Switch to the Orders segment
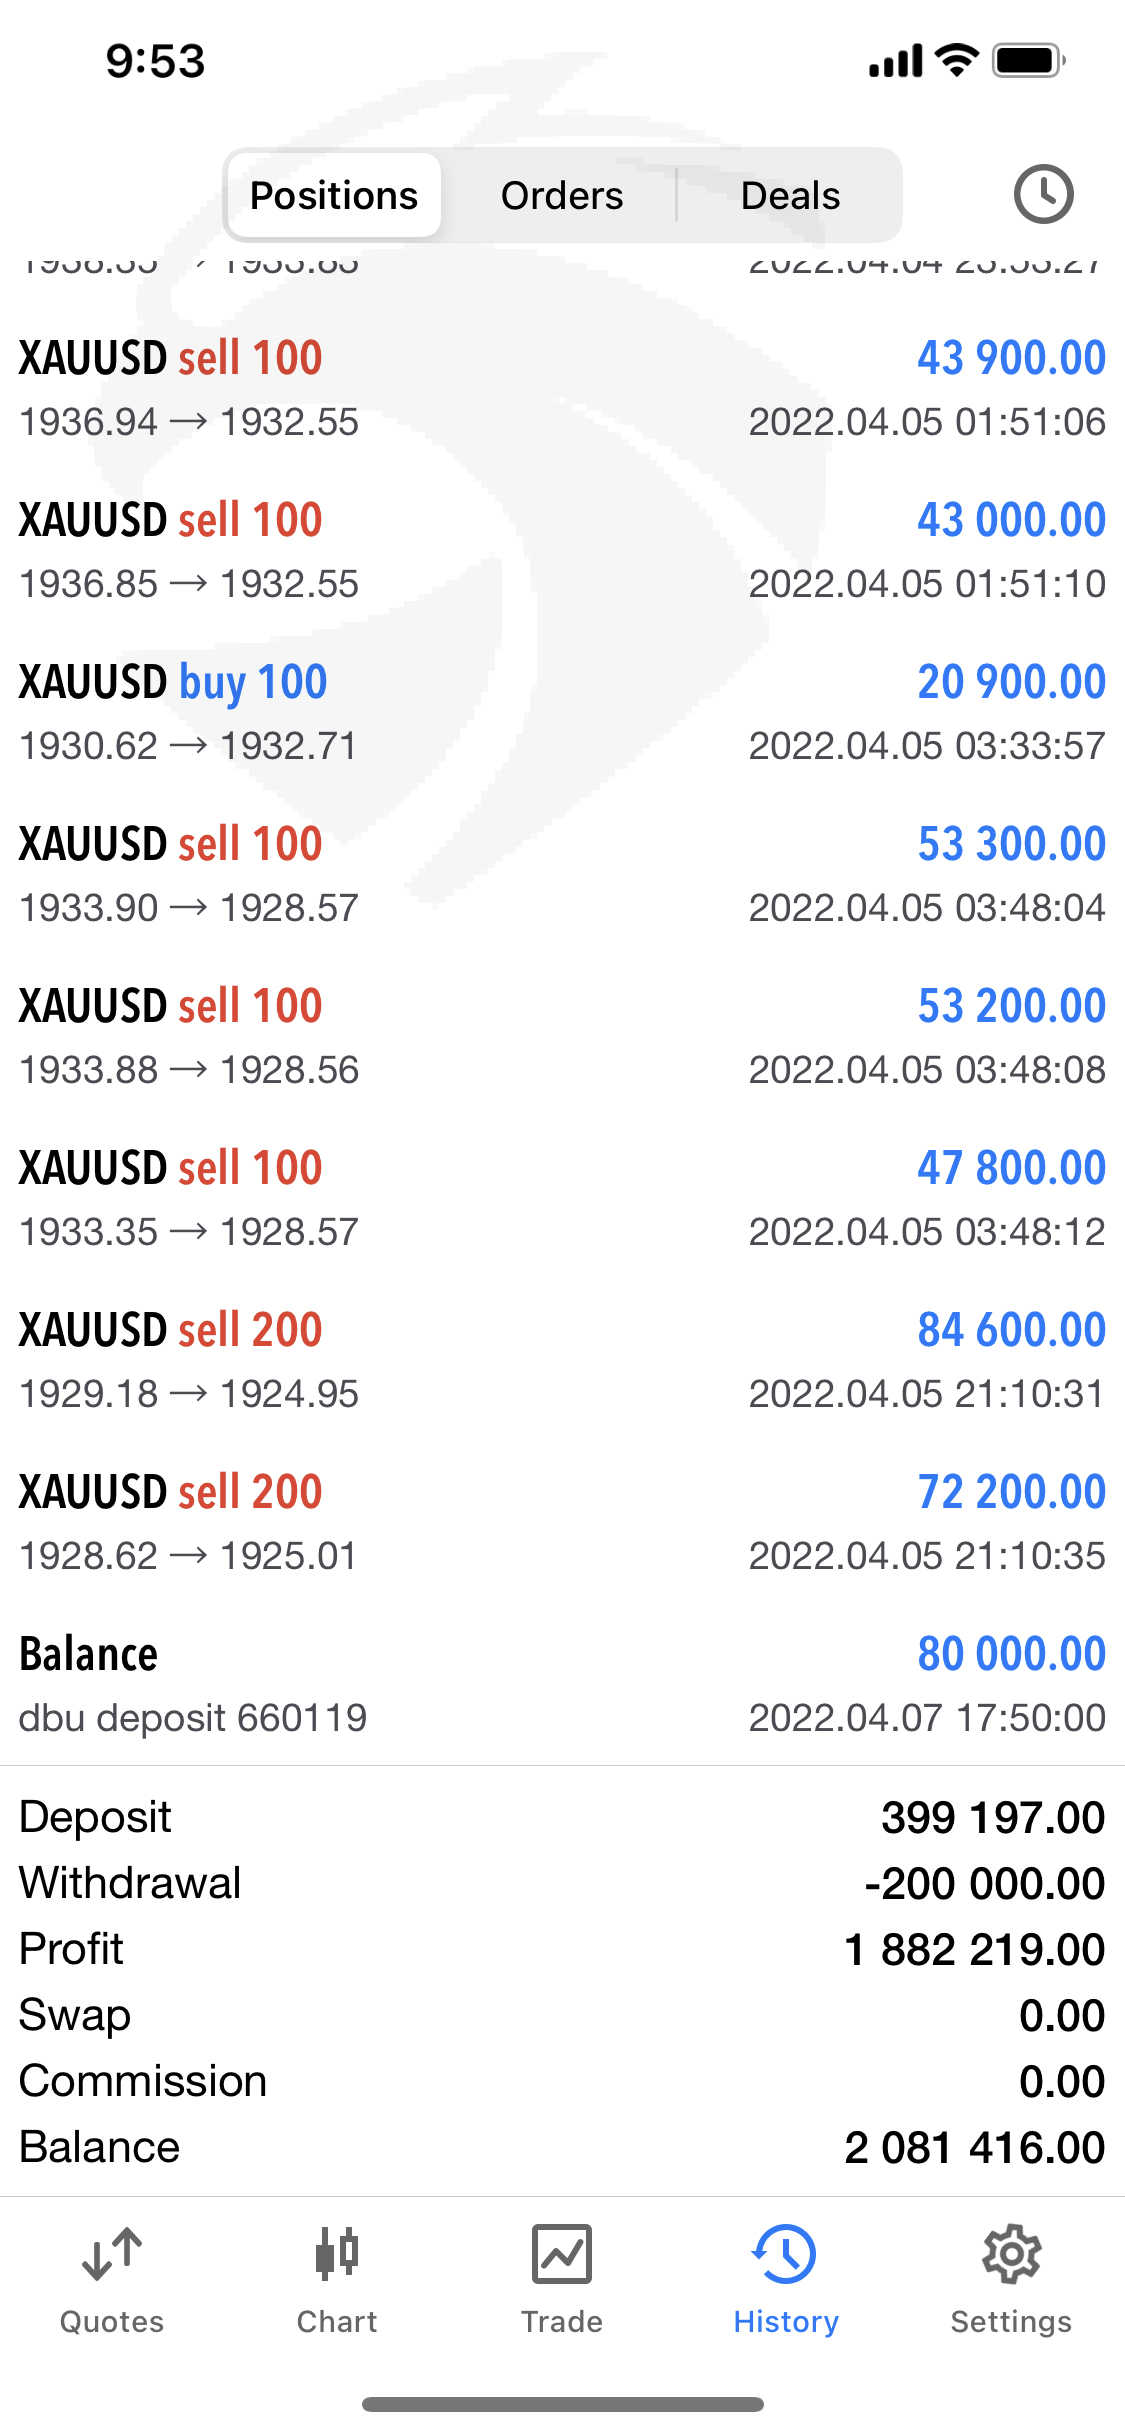The image size is (1125, 2436). 562,195
